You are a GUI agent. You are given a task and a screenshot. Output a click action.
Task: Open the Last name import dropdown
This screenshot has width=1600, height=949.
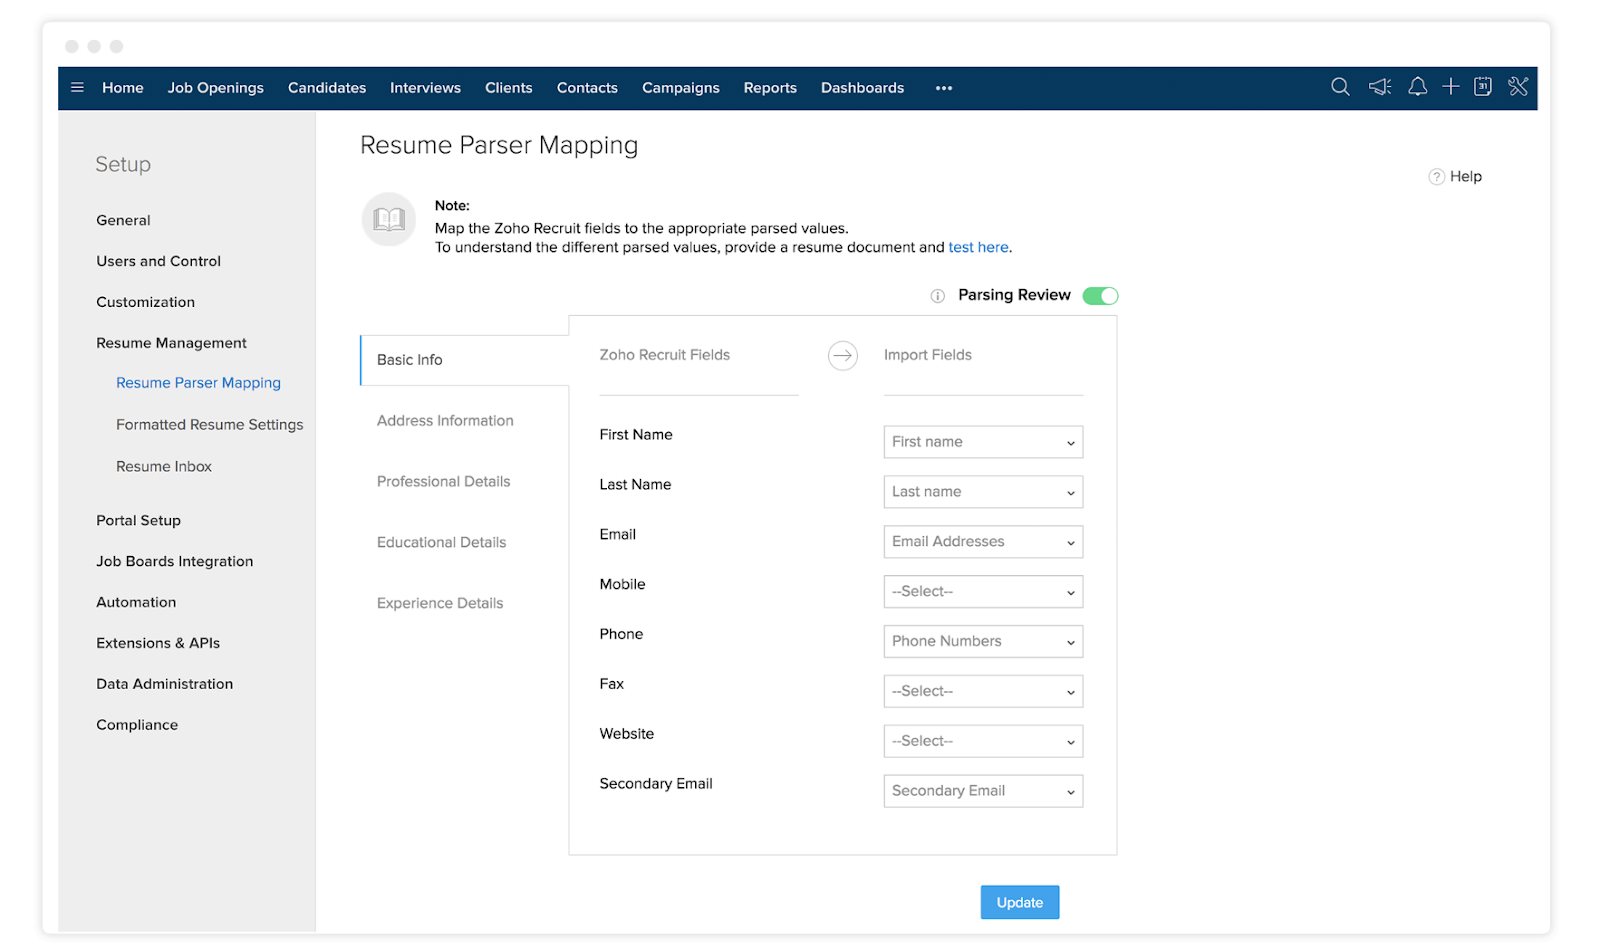tap(983, 492)
